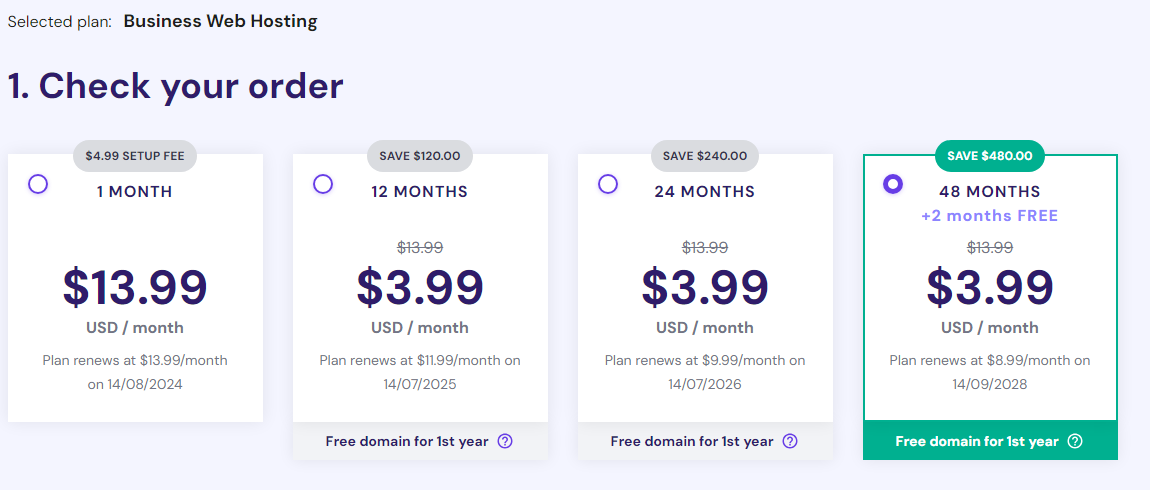1150x490 pixels.
Task: Click the SAVE $480.00 badge
Action: 989,156
